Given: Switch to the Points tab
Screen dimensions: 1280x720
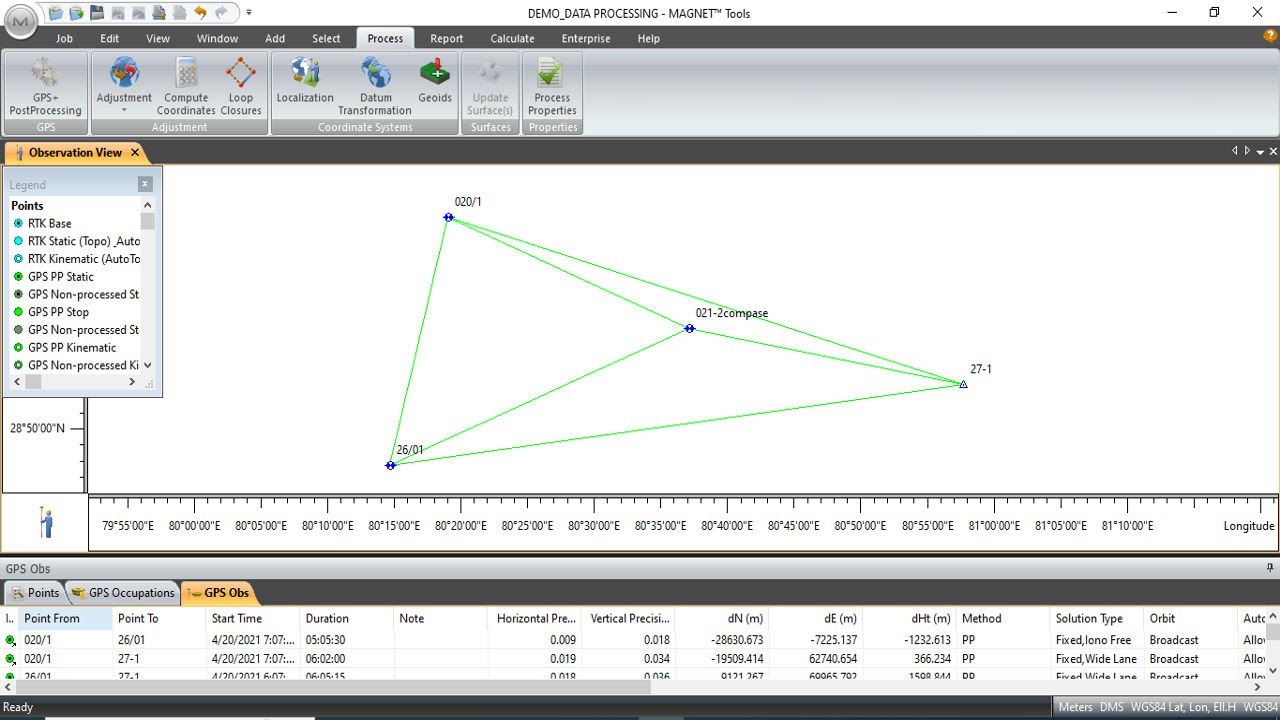Looking at the screenshot, I should pos(34,593).
